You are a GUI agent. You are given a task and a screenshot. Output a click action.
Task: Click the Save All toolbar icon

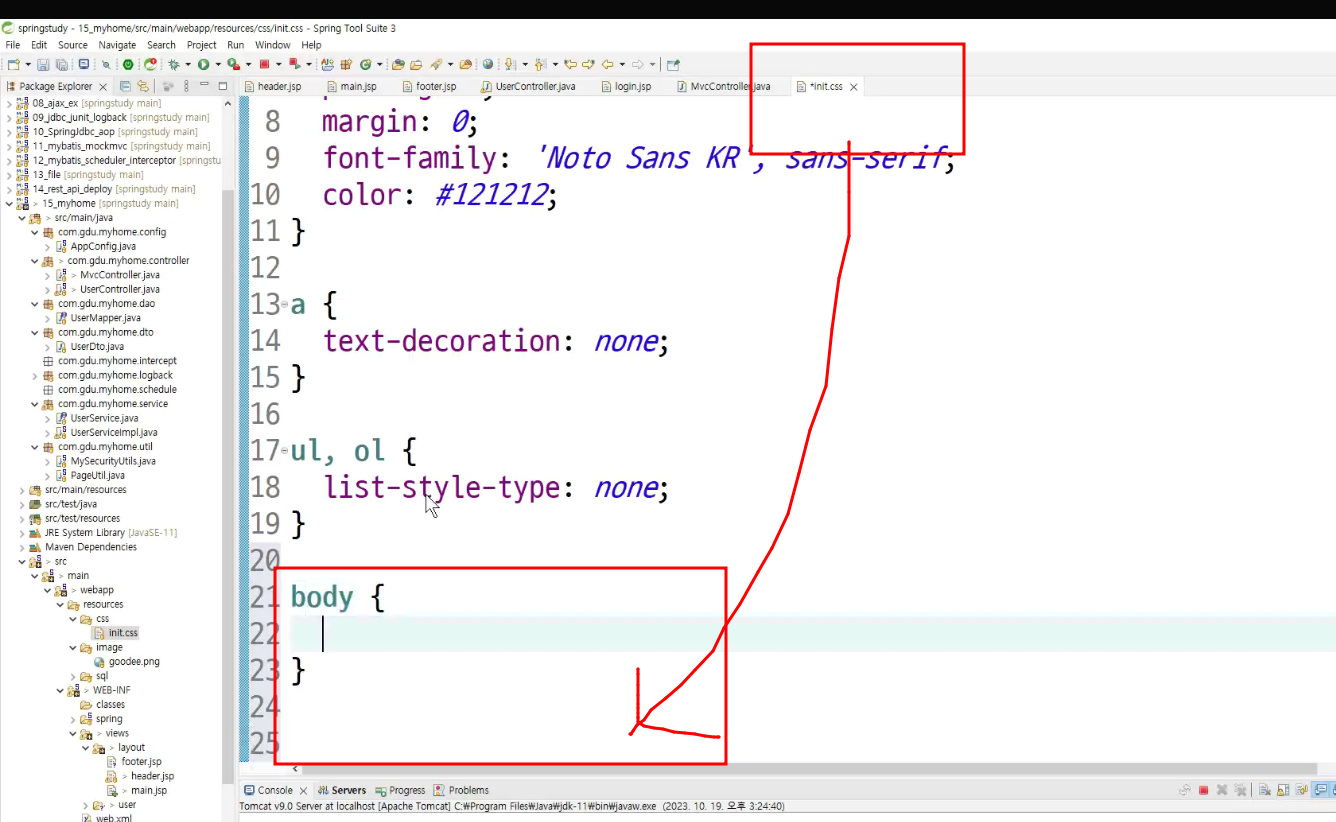click(62, 64)
